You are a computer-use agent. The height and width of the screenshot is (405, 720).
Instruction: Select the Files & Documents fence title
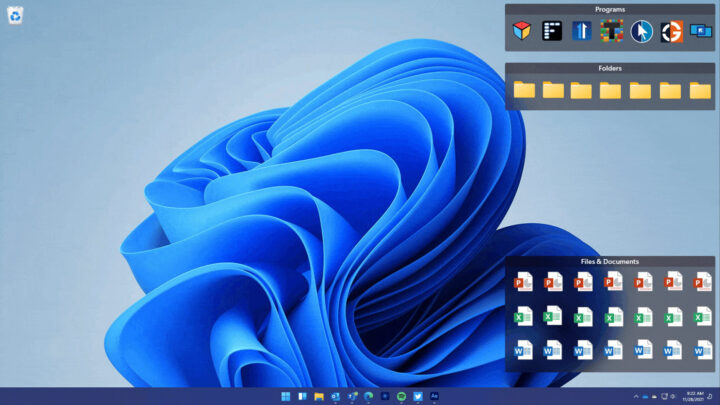click(610, 261)
